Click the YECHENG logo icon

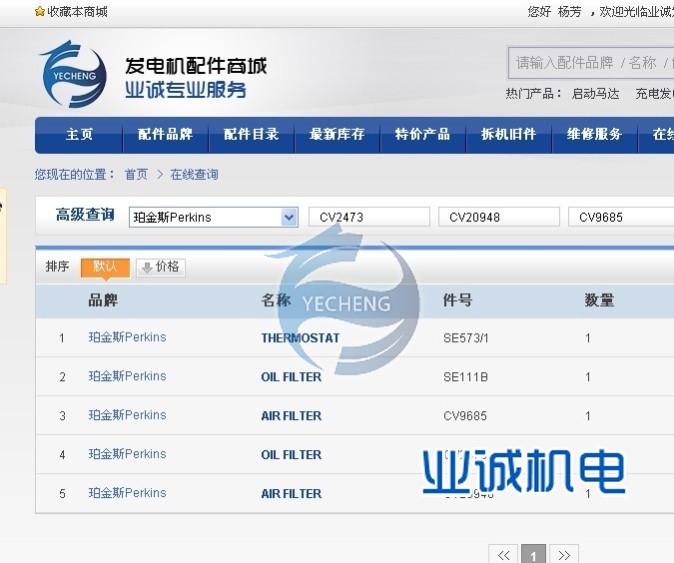[73, 74]
